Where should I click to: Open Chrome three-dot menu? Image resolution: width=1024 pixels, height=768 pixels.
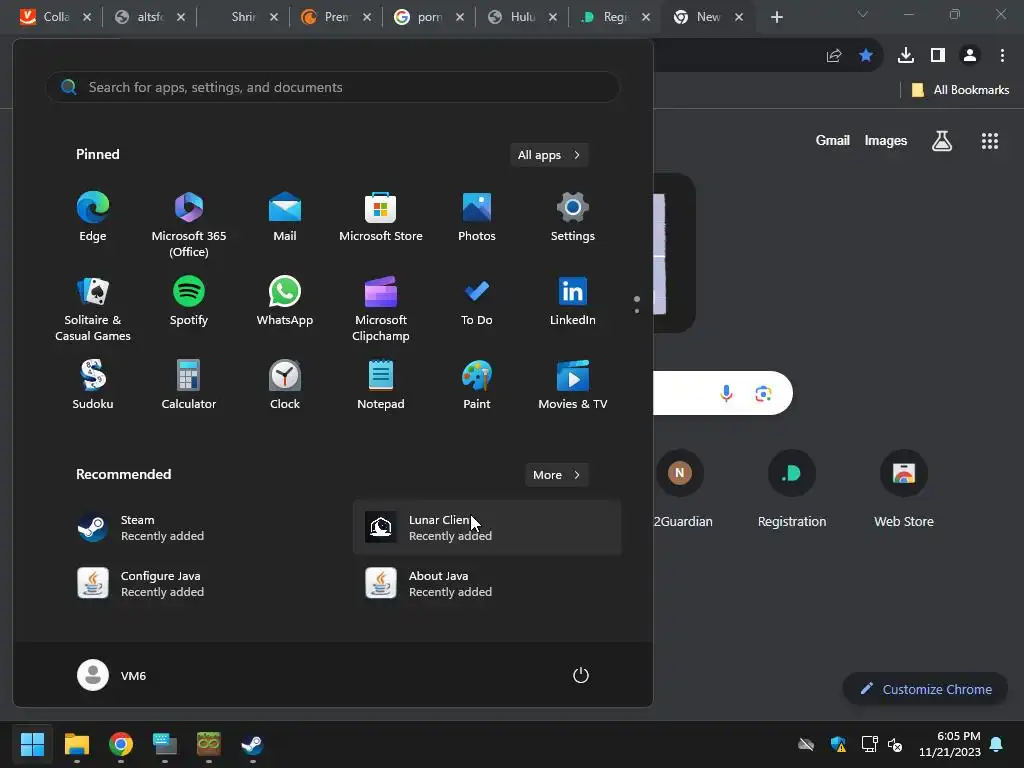coord(1002,56)
